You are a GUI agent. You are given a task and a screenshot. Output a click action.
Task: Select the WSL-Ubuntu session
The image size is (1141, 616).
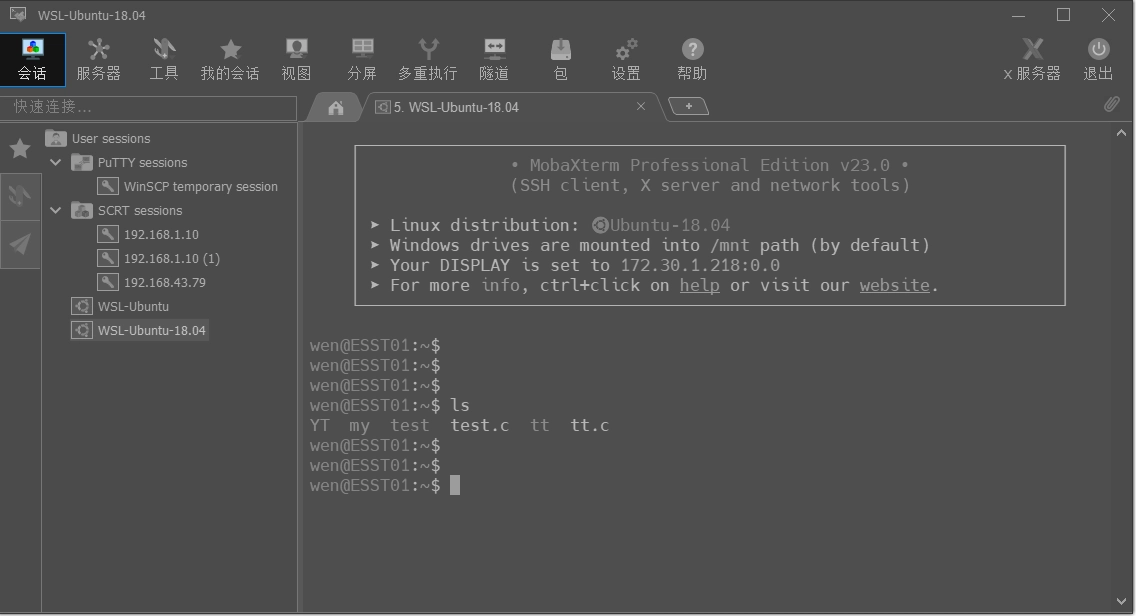pyautogui.click(x=120, y=306)
